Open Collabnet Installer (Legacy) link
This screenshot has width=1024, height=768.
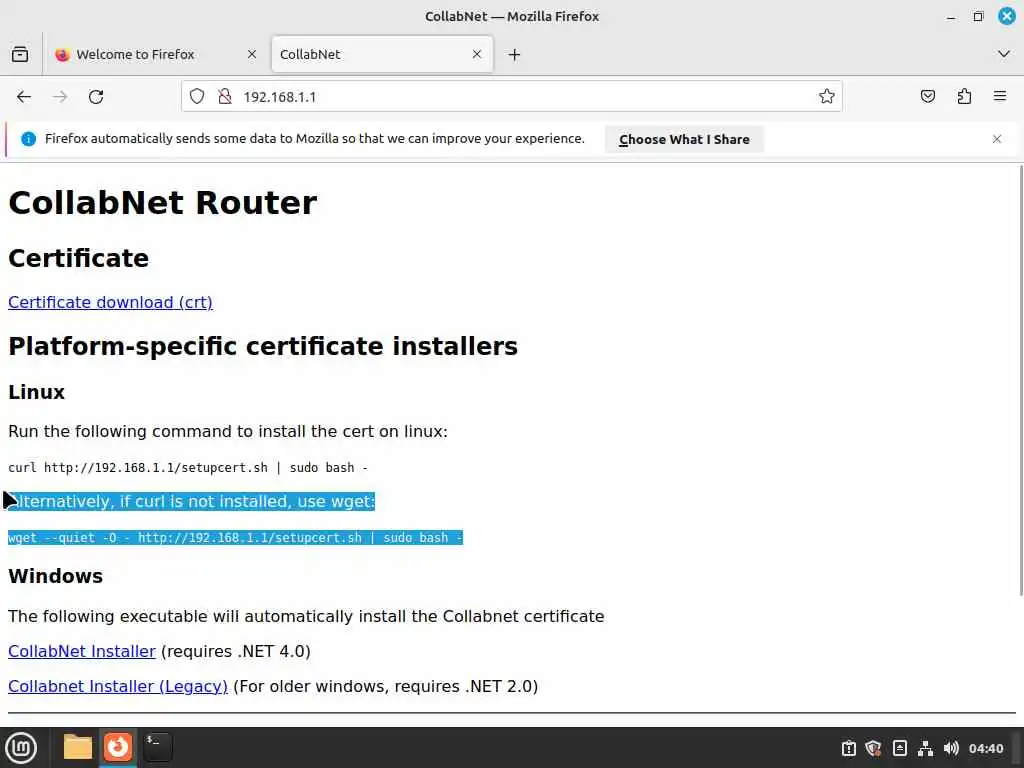[x=118, y=686]
